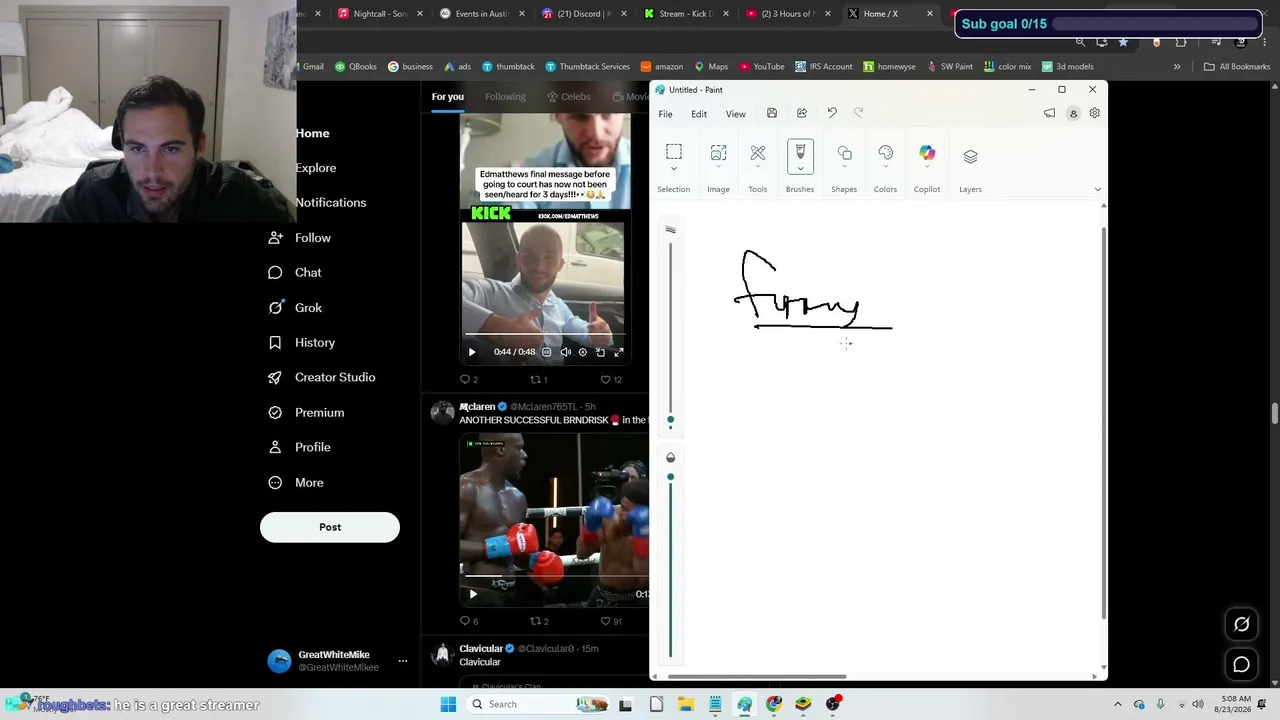Open Creator Studio in X sidebar
This screenshot has height=720, width=1280.
(x=322, y=377)
